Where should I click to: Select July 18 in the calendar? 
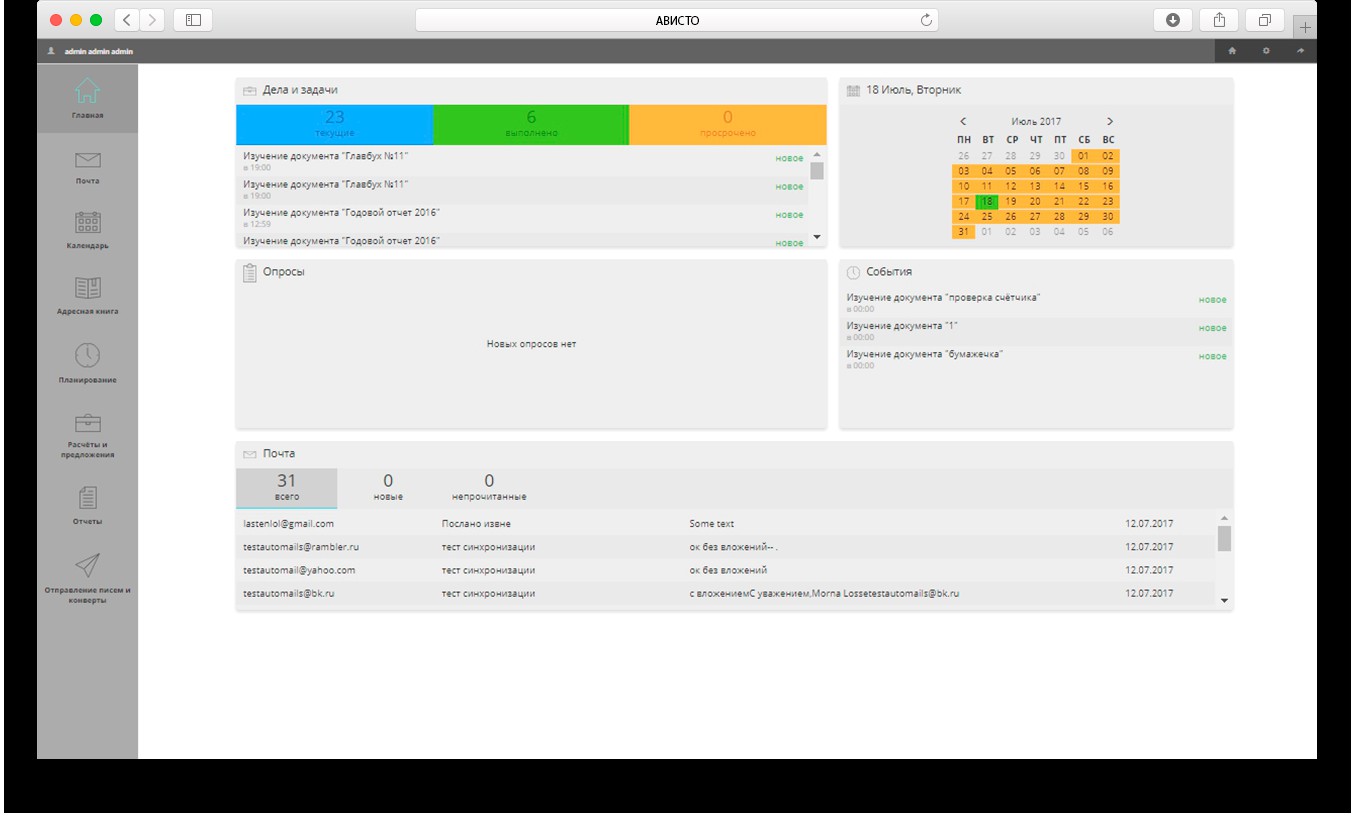(x=987, y=201)
